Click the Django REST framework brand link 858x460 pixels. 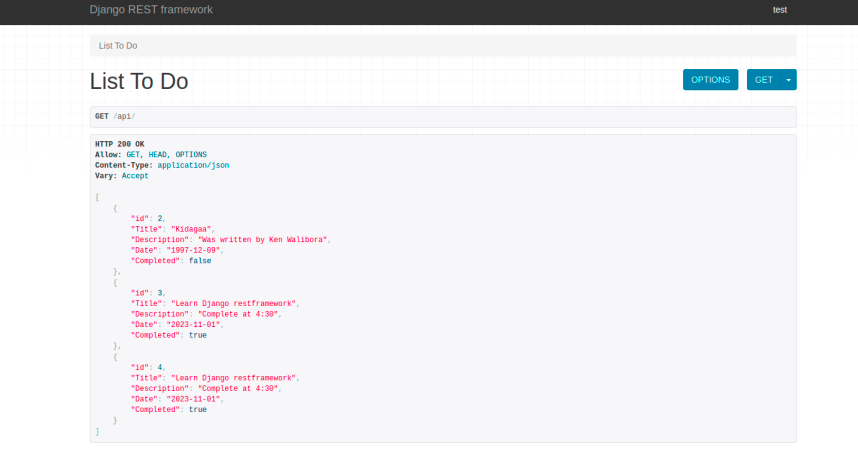coord(151,10)
